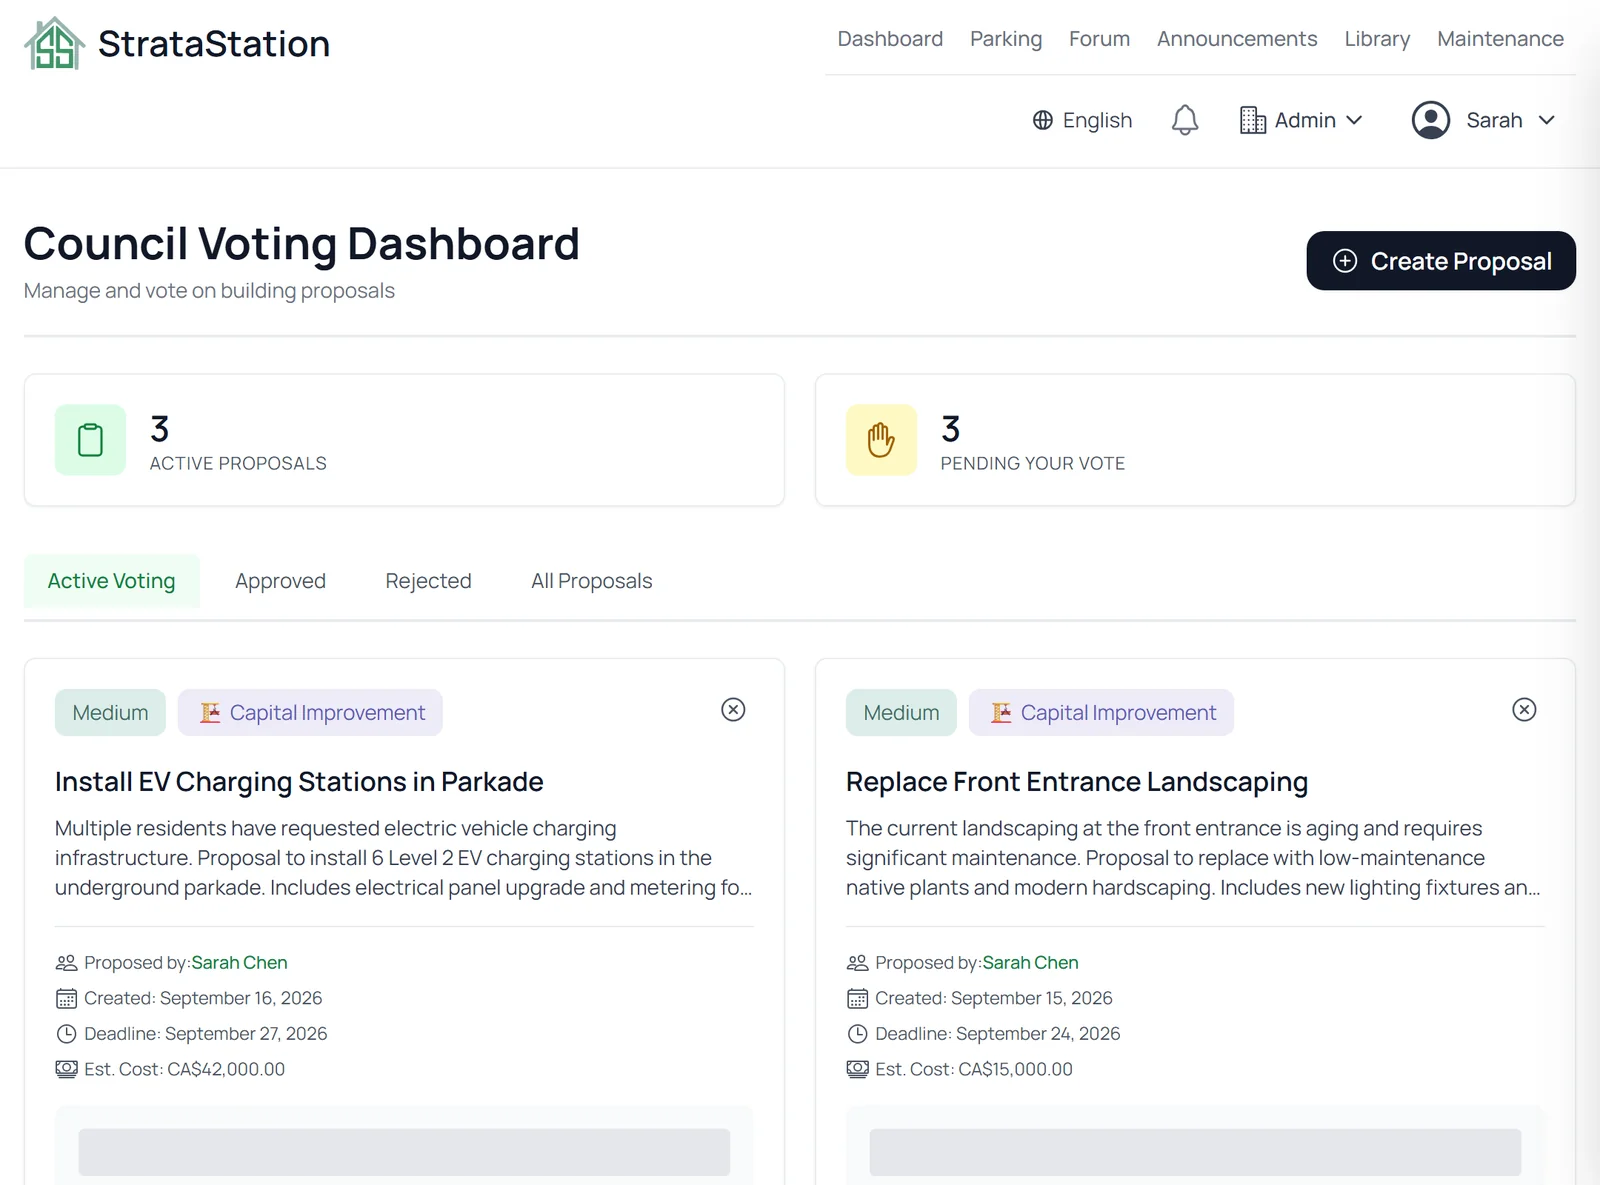1600x1185 pixels.
Task: Click Capital Improvement tag on EV proposal
Action: point(310,713)
